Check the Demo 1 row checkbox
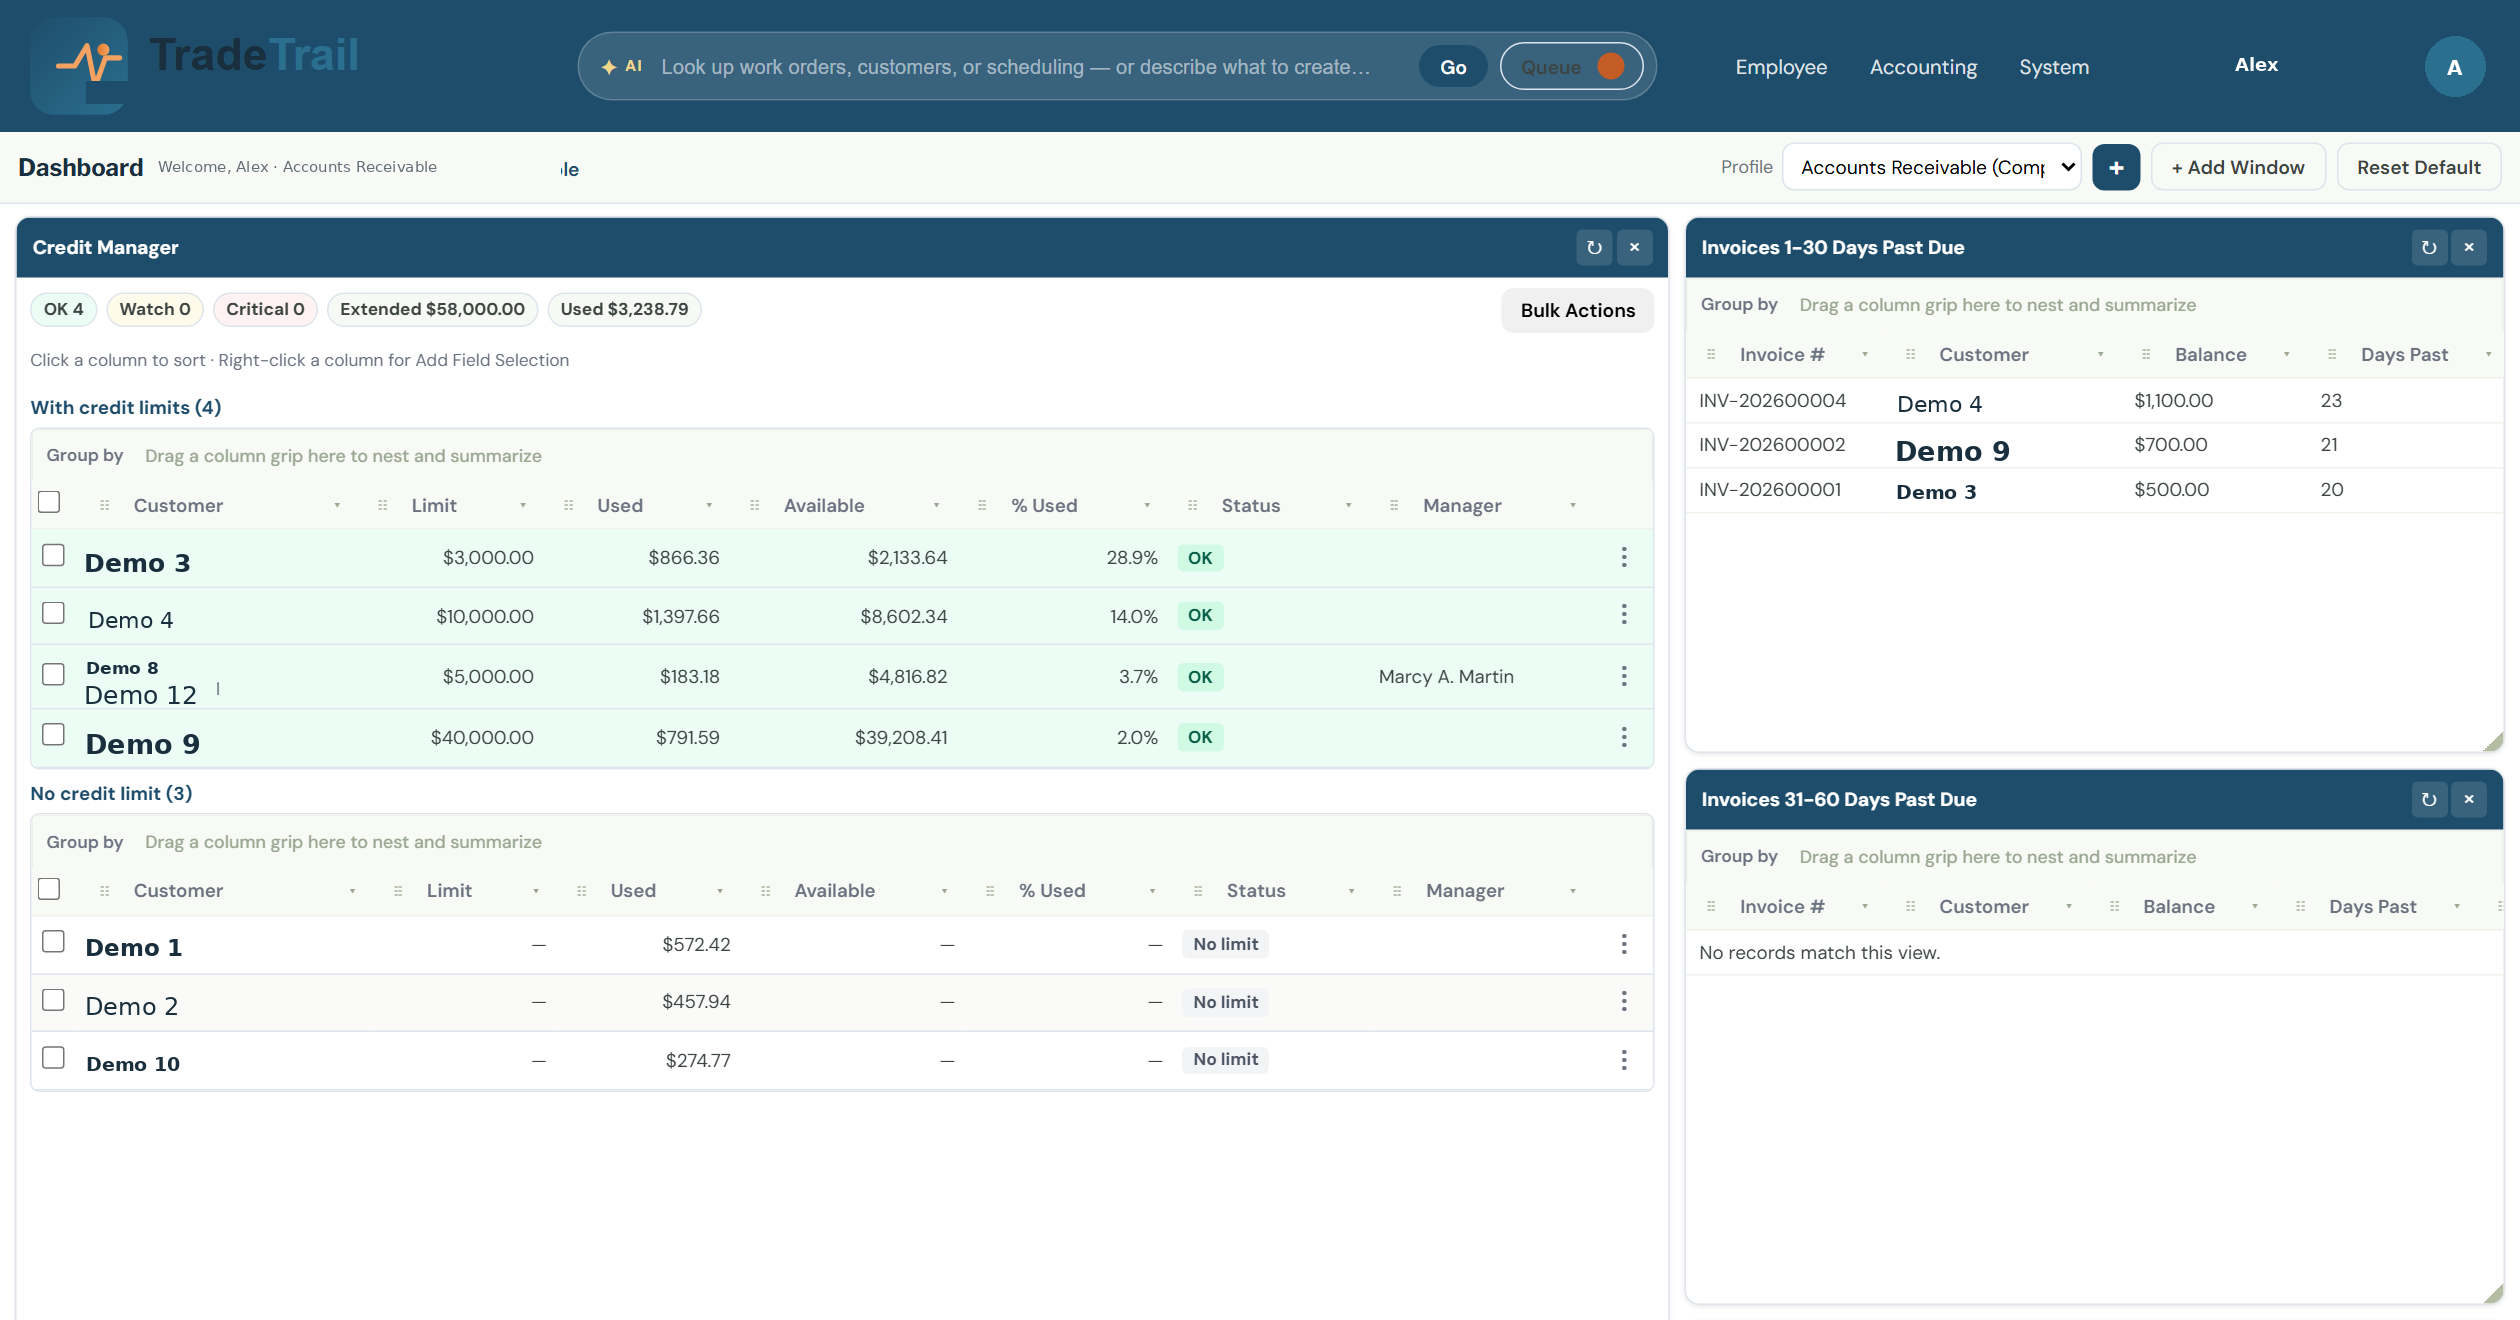Screen dimensions: 2520x1320 coord(53,941)
